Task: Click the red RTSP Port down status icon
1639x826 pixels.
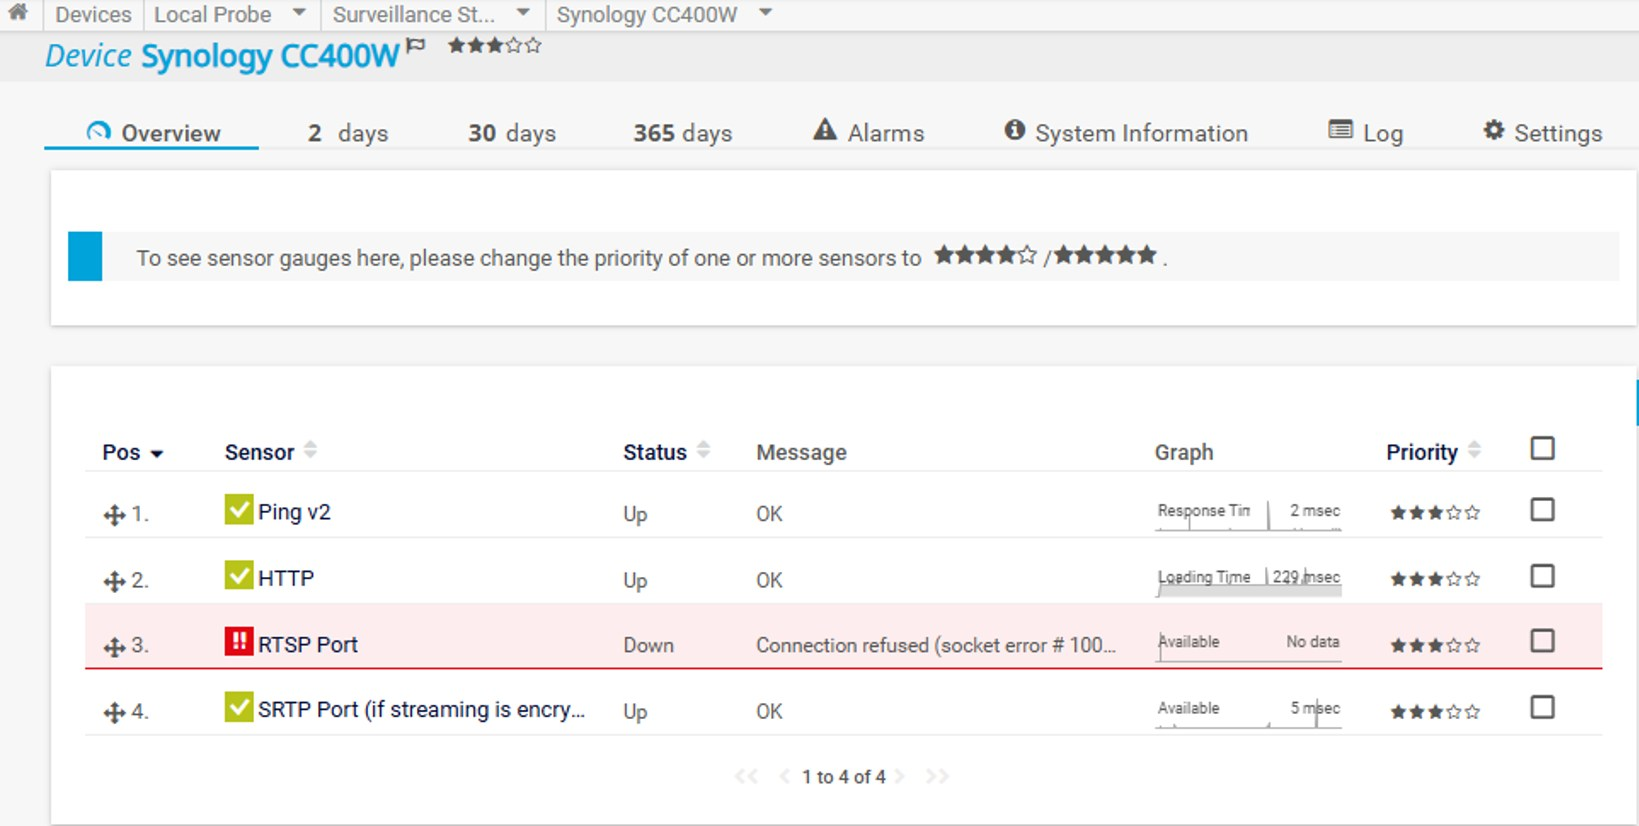Action: pyautogui.click(x=238, y=642)
